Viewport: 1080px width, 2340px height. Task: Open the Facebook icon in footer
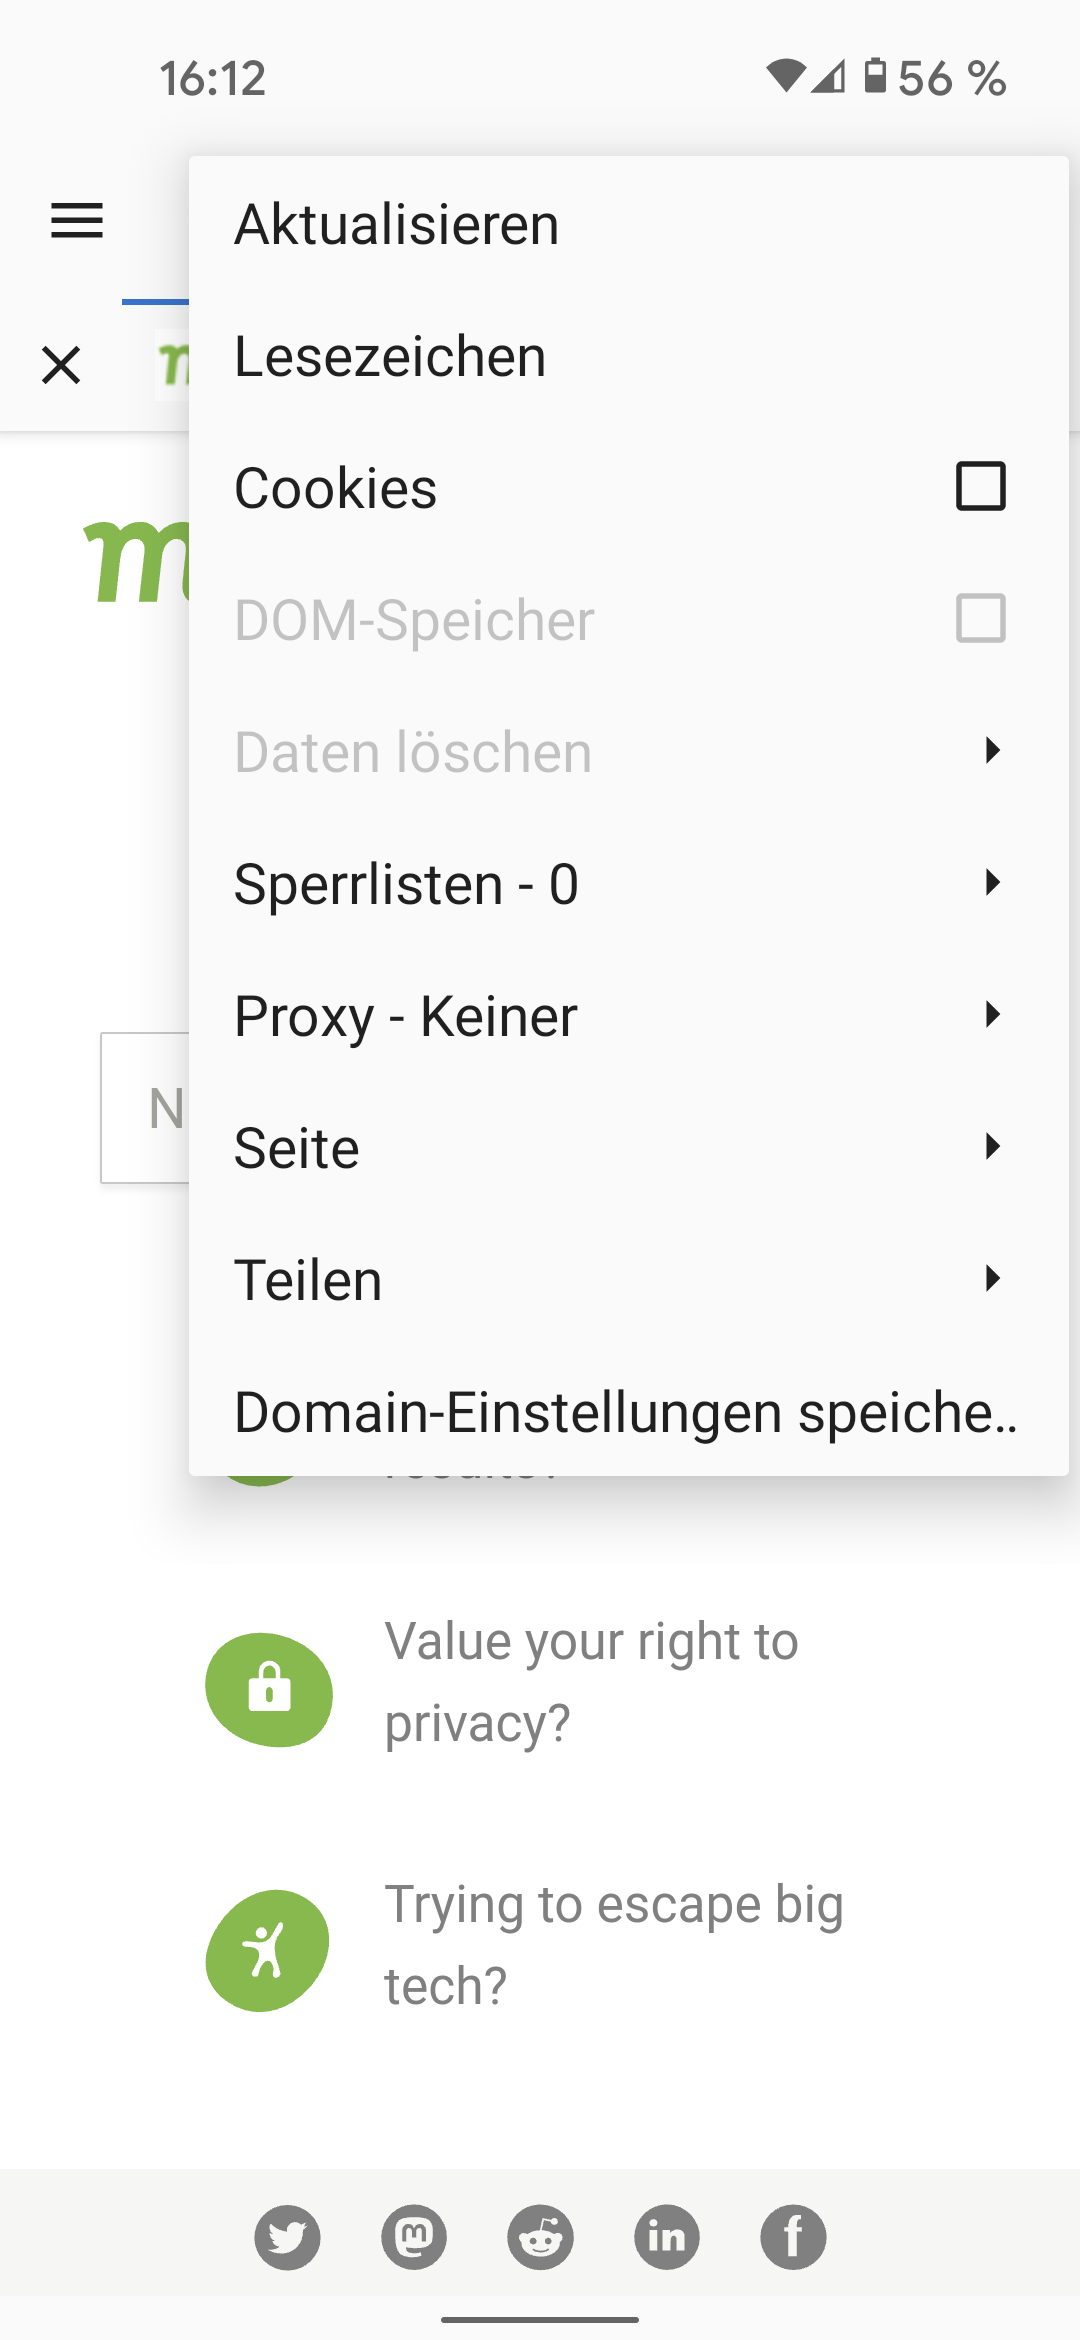793,2237
